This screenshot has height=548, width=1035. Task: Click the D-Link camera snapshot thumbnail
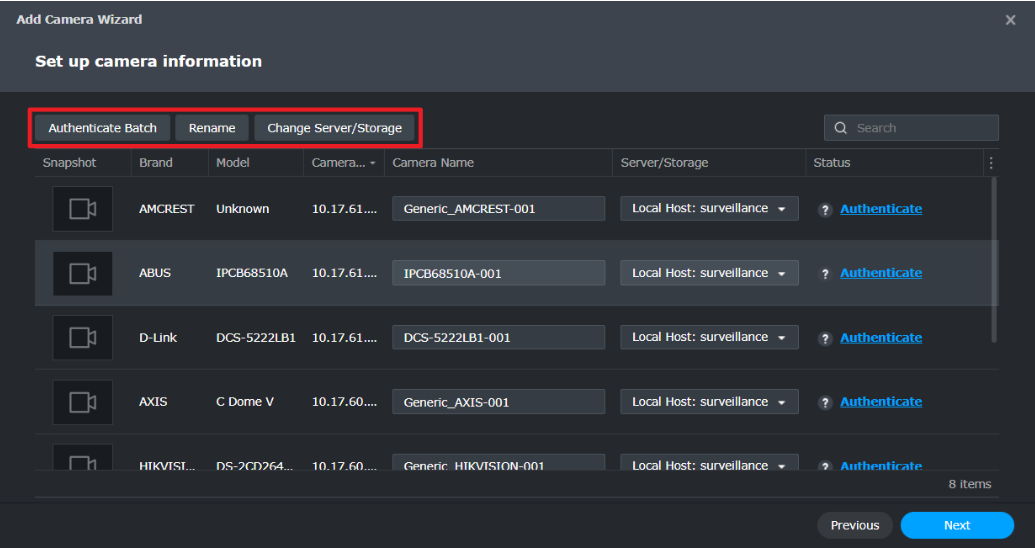coord(83,337)
